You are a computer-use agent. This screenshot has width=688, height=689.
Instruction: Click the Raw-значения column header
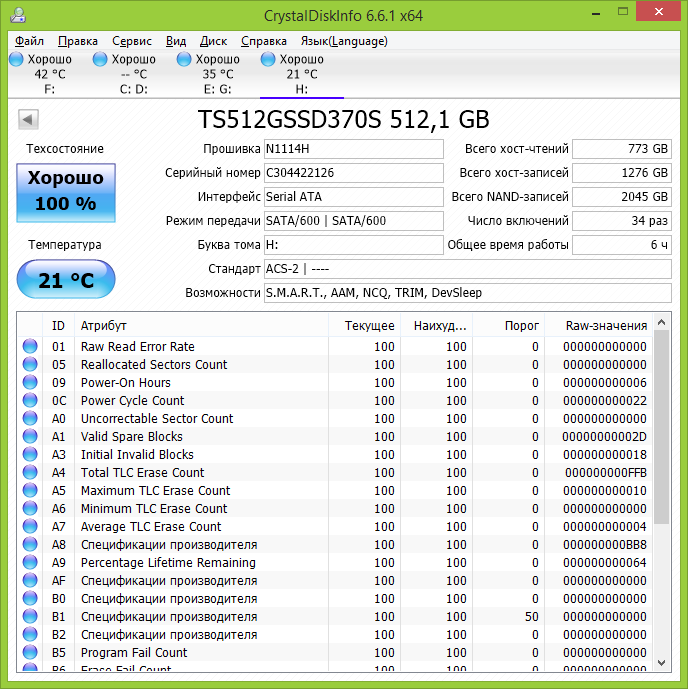tap(598, 326)
